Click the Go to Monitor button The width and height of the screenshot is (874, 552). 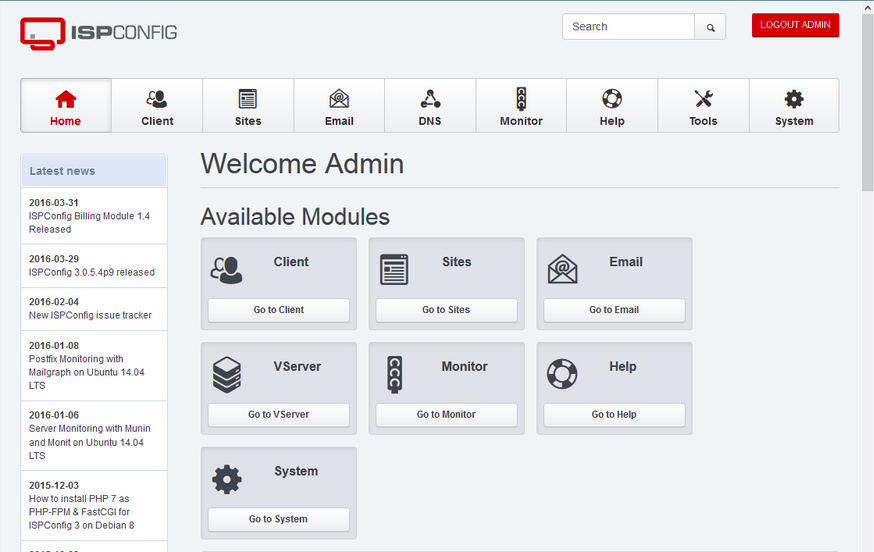[446, 415]
